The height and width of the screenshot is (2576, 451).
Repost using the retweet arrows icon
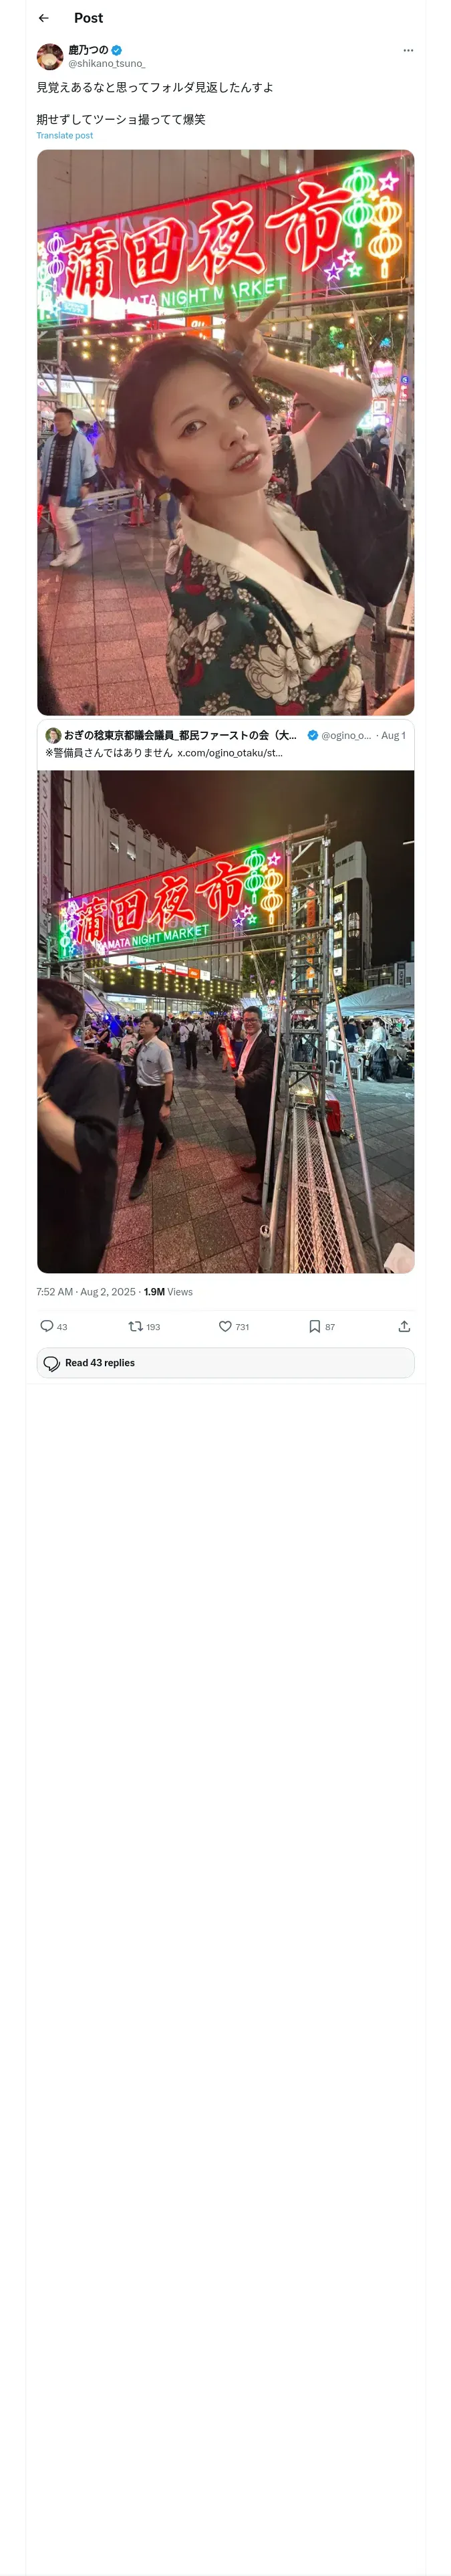(136, 1326)
